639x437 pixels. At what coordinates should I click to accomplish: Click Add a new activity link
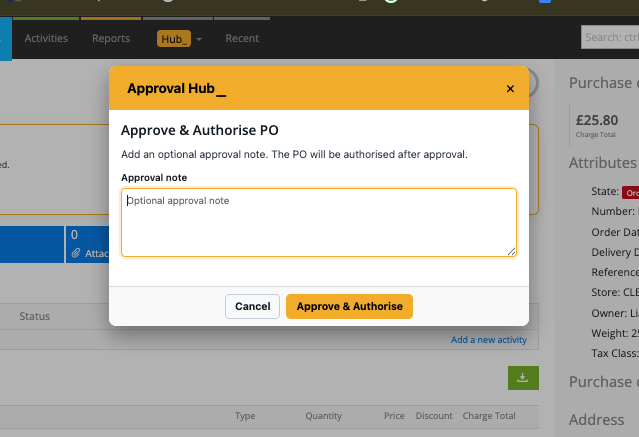tap(489, 340)
